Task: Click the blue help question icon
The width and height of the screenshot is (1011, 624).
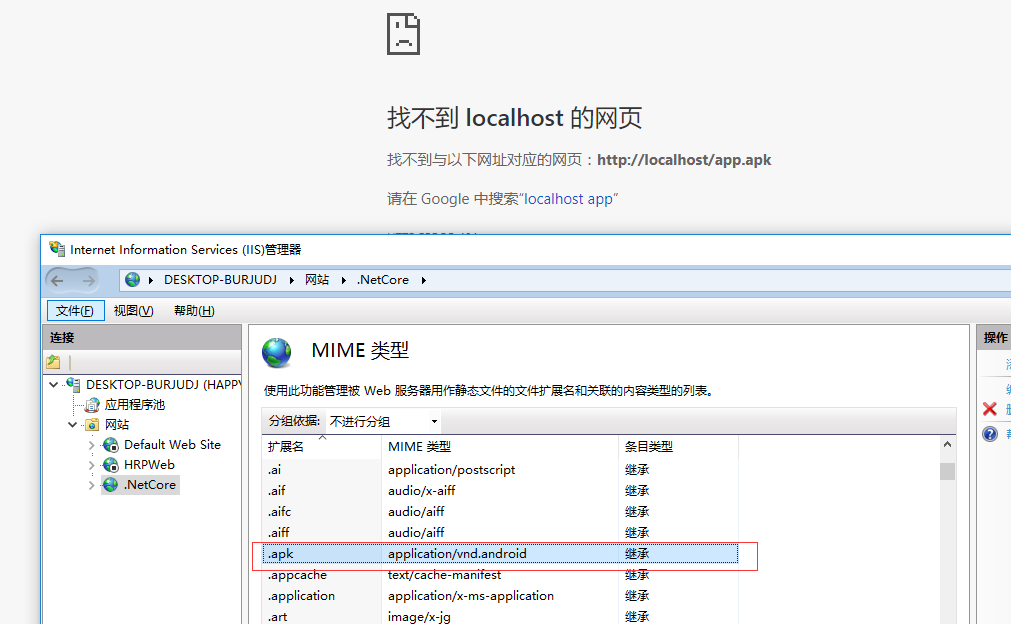Action: (990, 434)
